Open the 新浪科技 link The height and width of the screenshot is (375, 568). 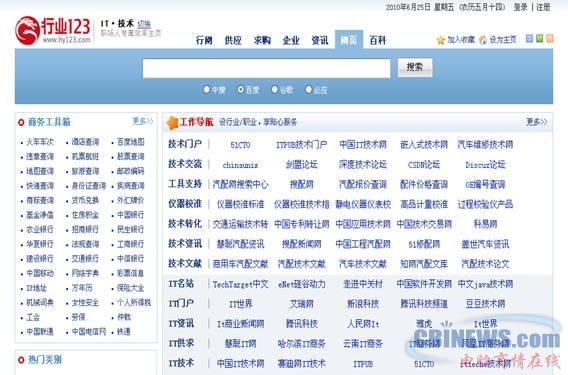[363, 304]
